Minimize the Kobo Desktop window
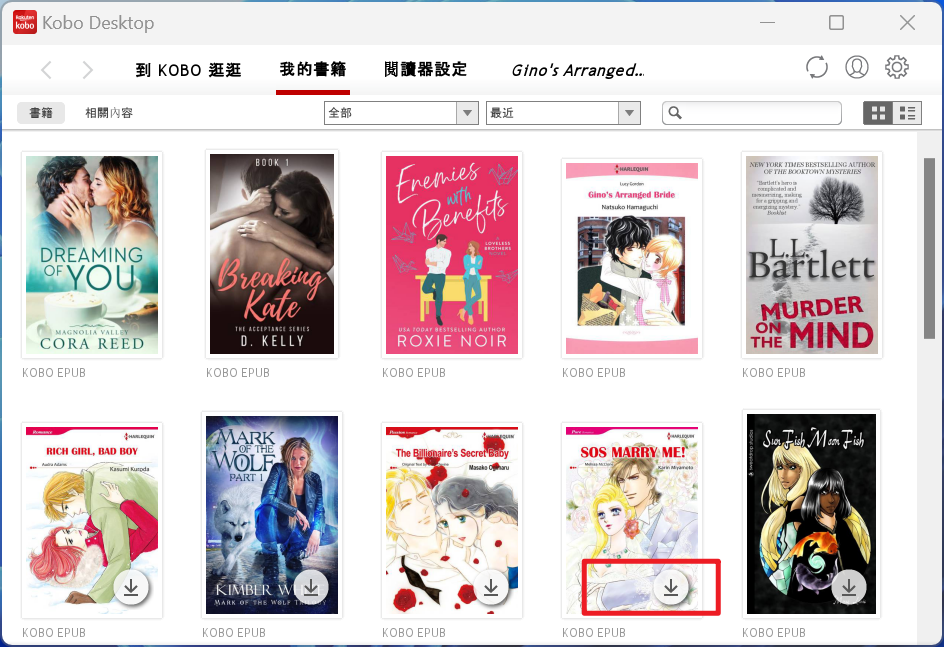The width and height of the screenshot is (944, 647). 767,23
